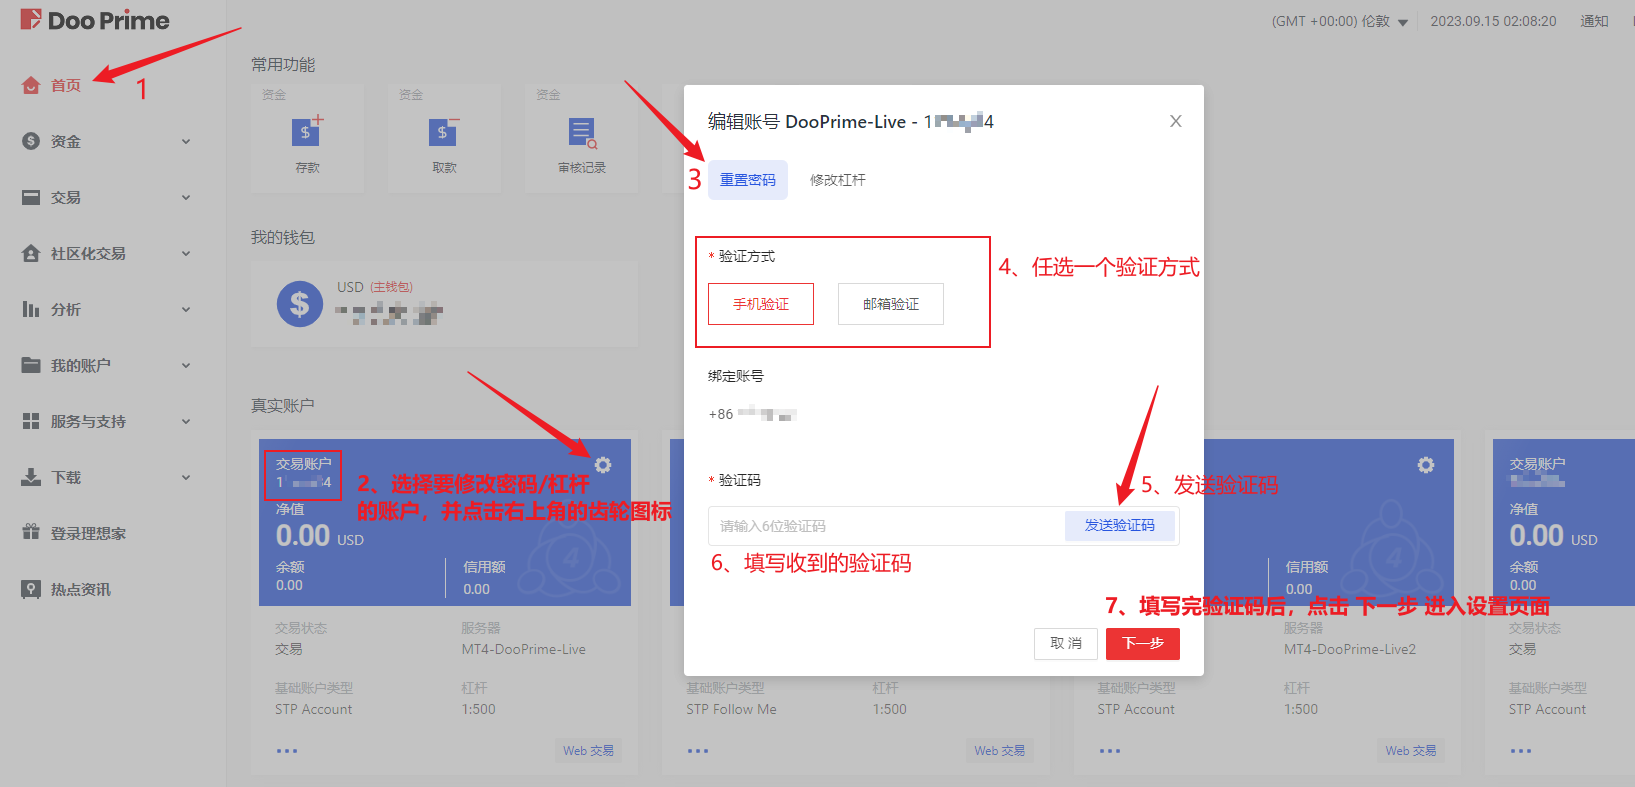
Task: Click the 社区化交易 sidebar icon
Action: tap(31, 253)
